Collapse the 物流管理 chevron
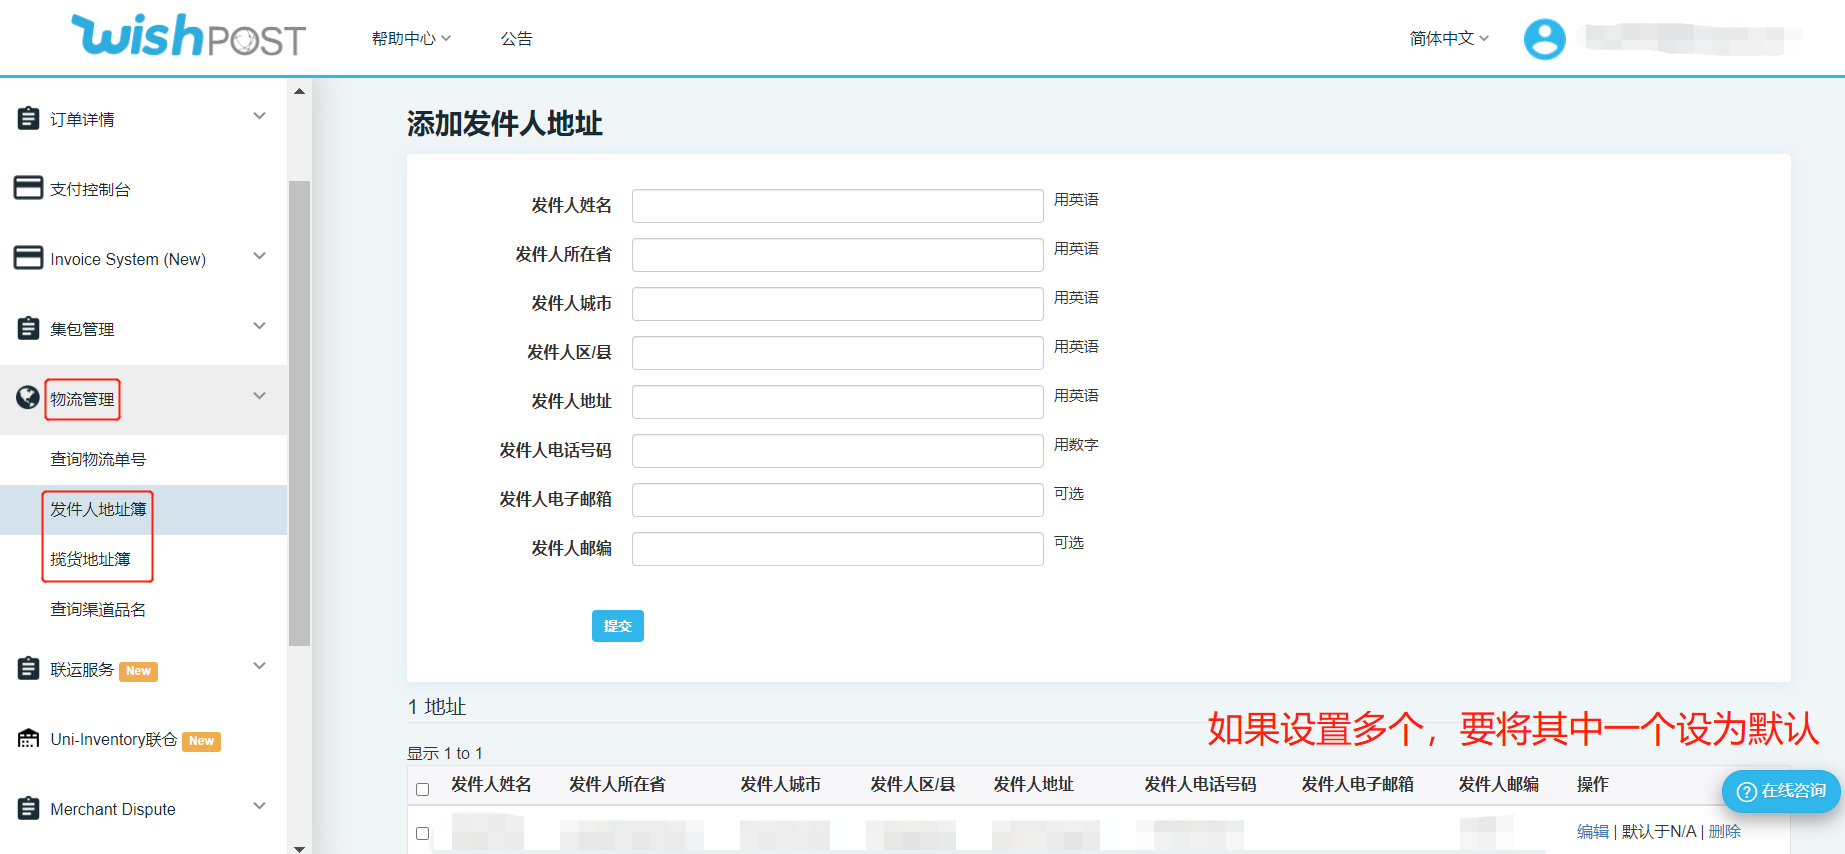 pyautogui.click(x=259, y=396)
